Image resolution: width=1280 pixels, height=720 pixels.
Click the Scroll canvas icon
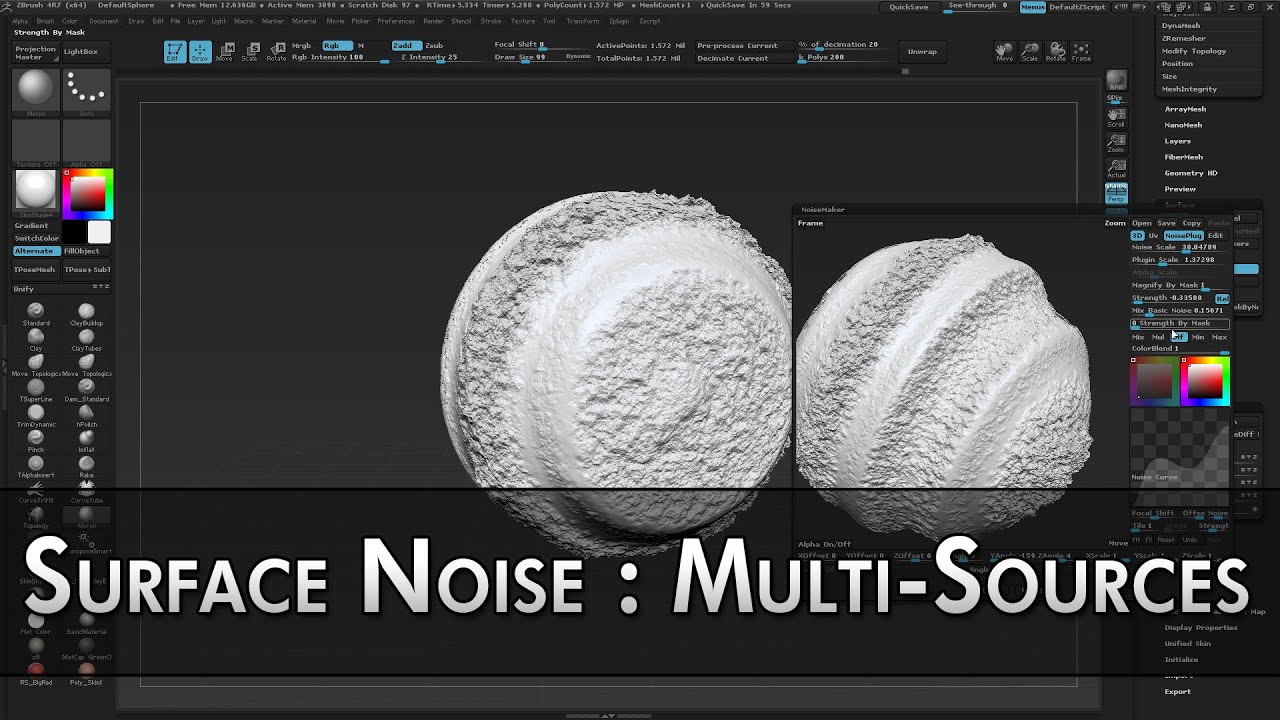click(x=1116, y=117)
